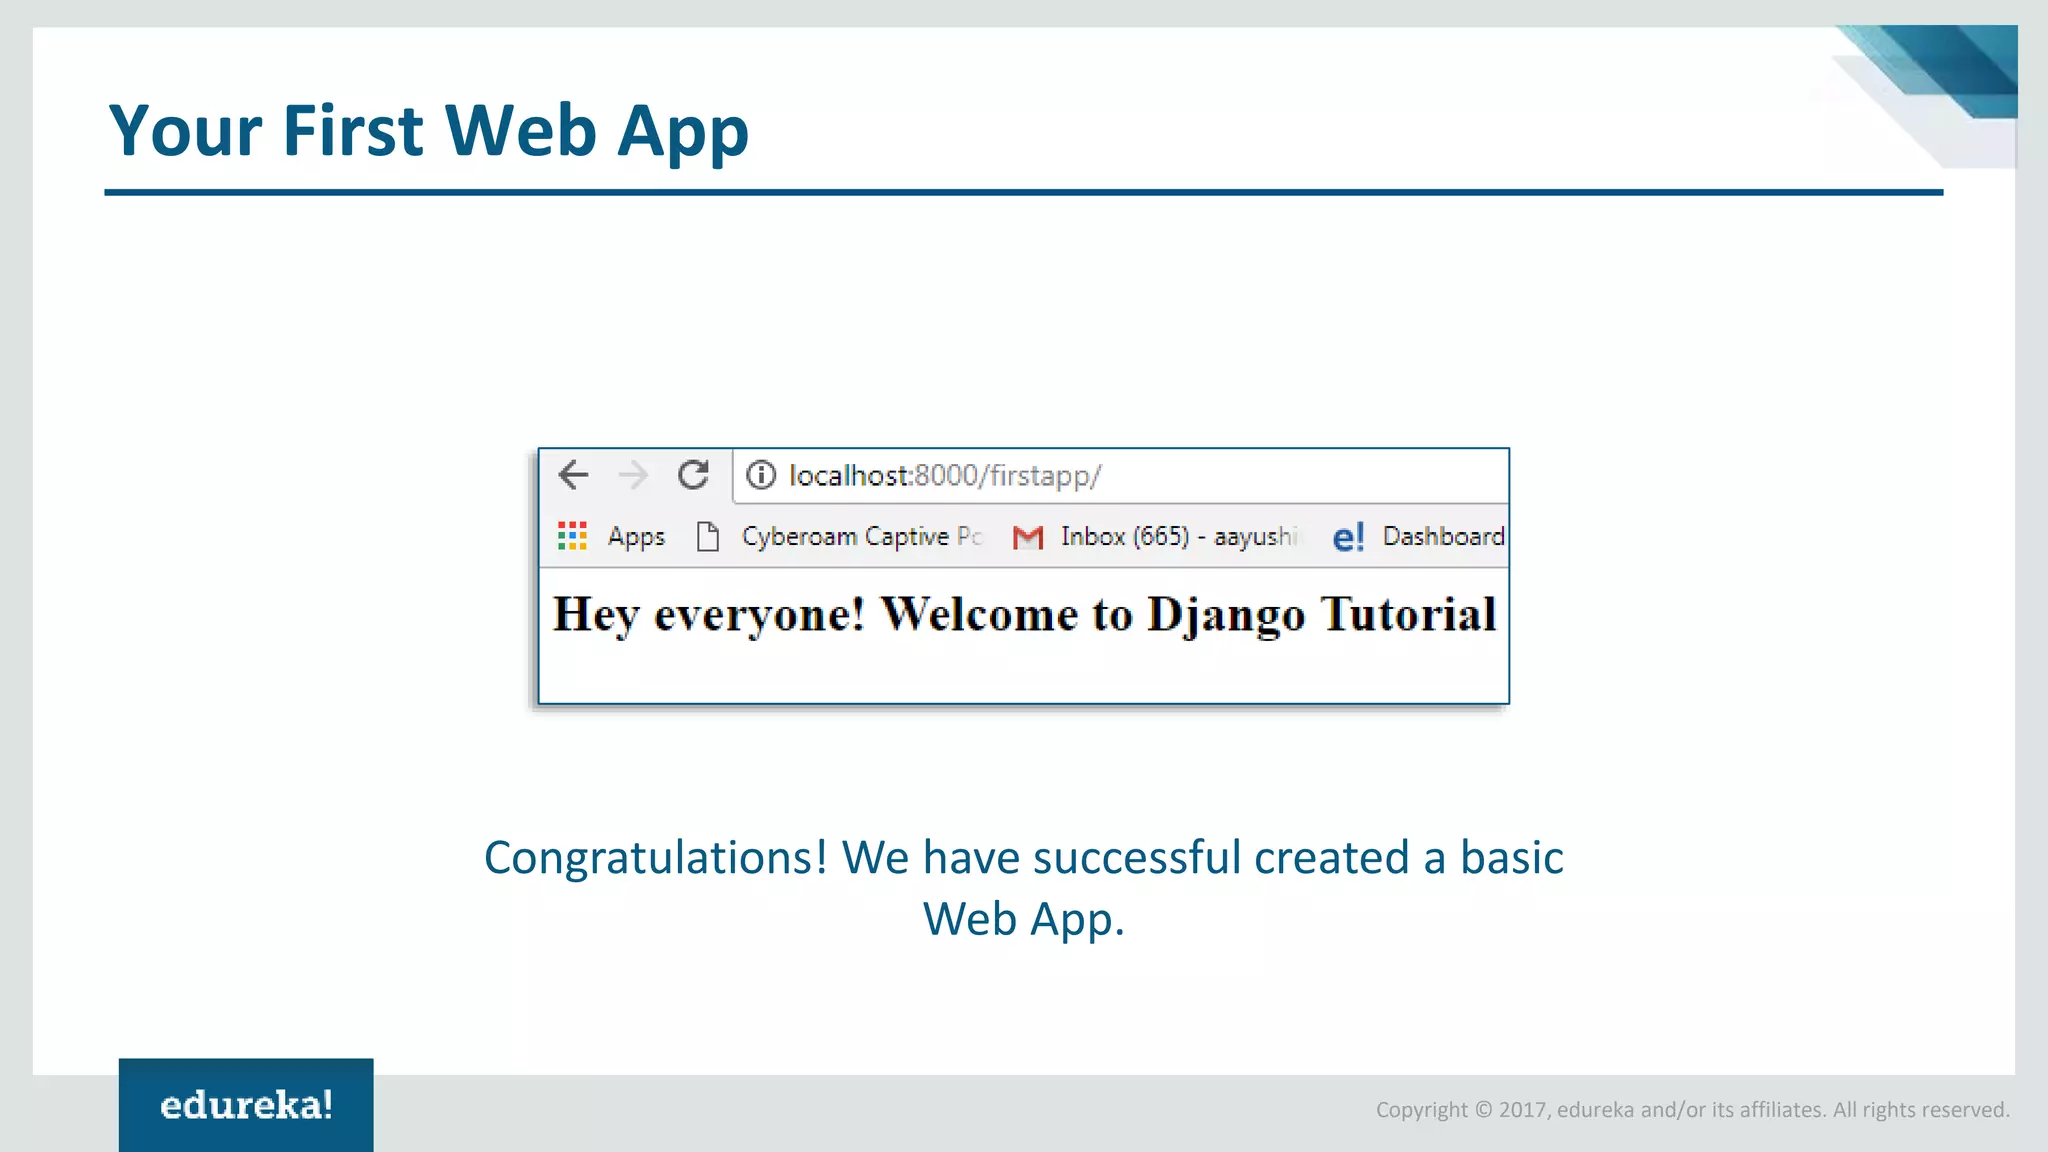This screenshot has height=1152, width=2048.
Task: Open the Apps bookmark label
Action: point(636,537)
